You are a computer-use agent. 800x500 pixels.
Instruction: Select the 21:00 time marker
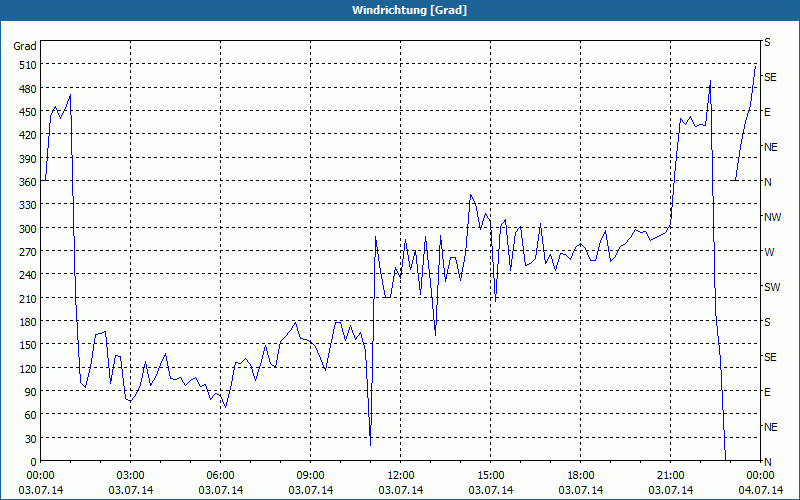[670, 476]
